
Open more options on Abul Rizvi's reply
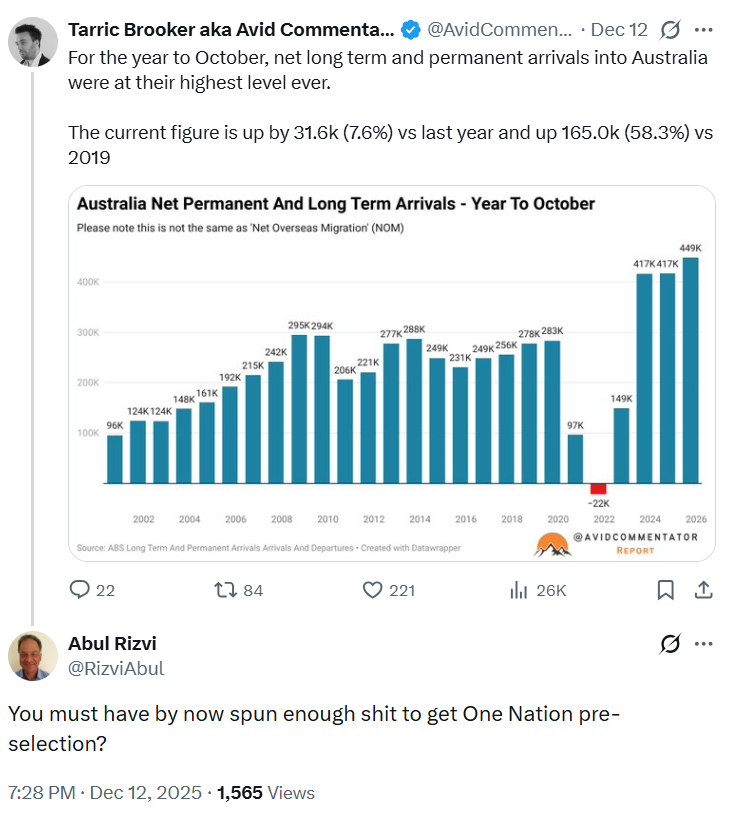[x=704, y=644]
